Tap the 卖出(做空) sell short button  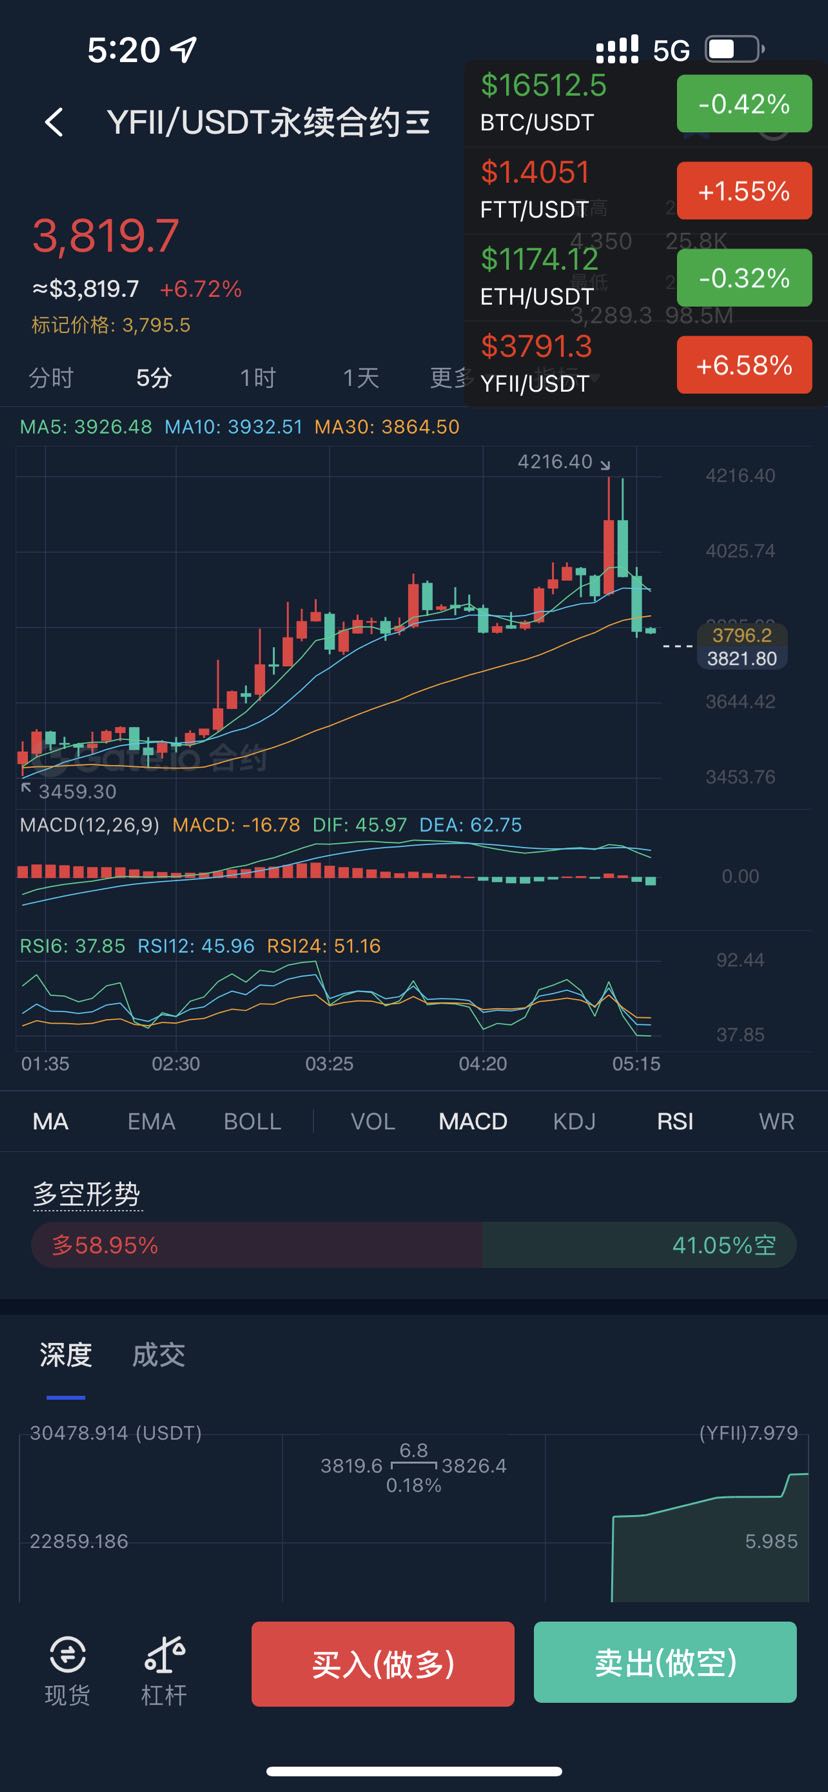click(x=665, y=1664)
